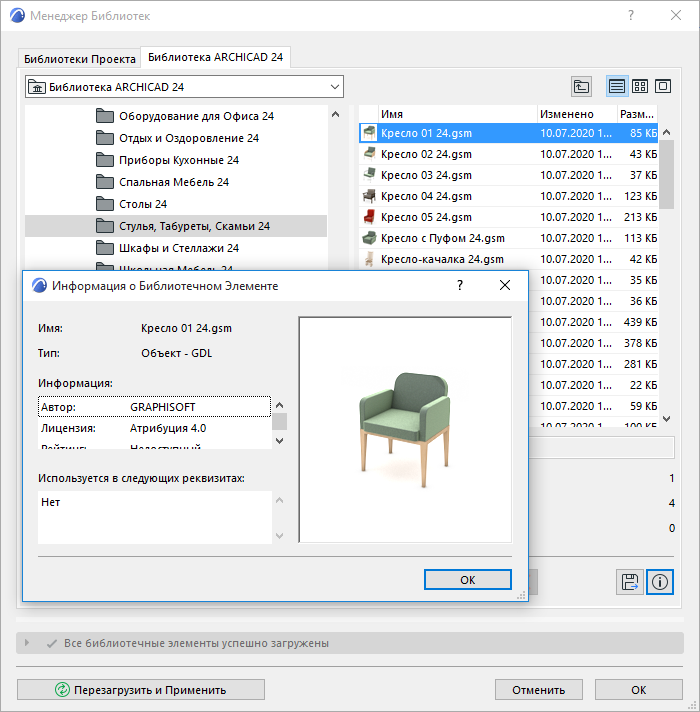Click down arrow of Информация list scrollbar
The height and width of the screenshot is (712, 700).
pyautogui.click(x=280, y=440)
